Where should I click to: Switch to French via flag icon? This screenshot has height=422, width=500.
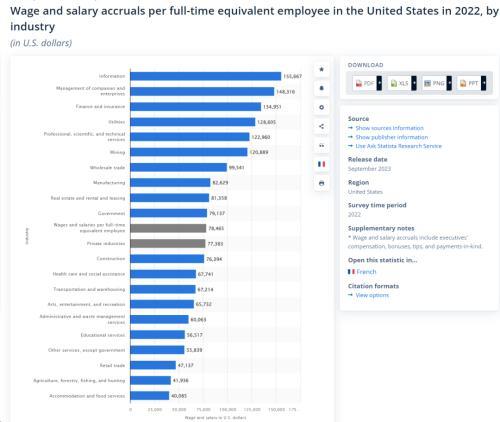pyautogui.click(x=321, y=164)
